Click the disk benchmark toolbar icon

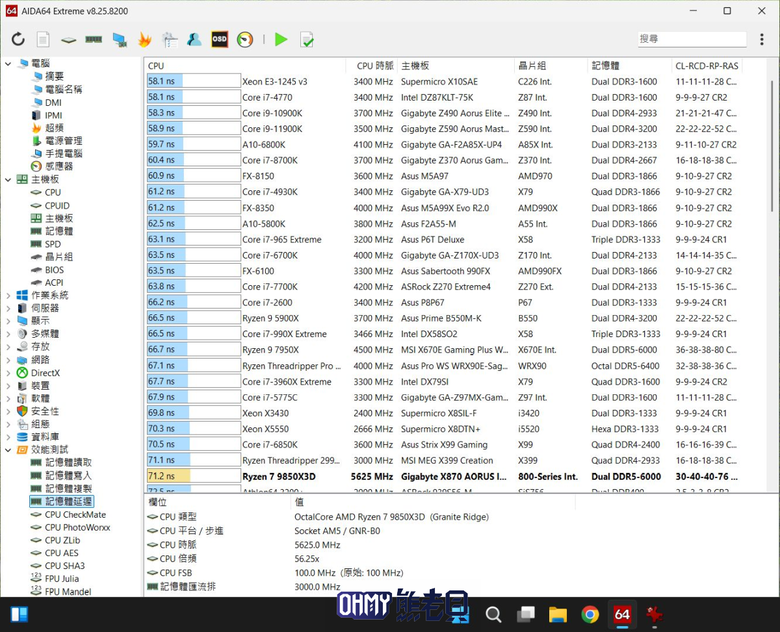point(69,40)
